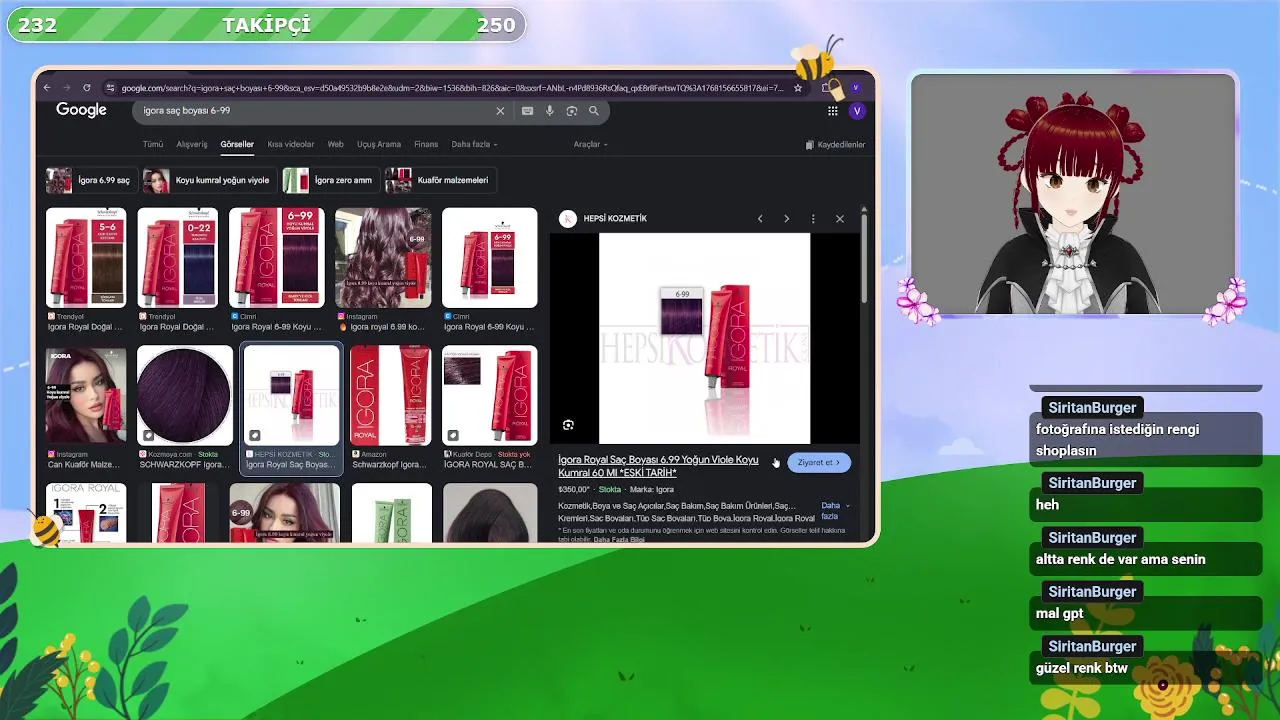Screen dimensions: 1280x720
Task: Expand the Daha fazla dropdown
Action: [x=474, y=145]
